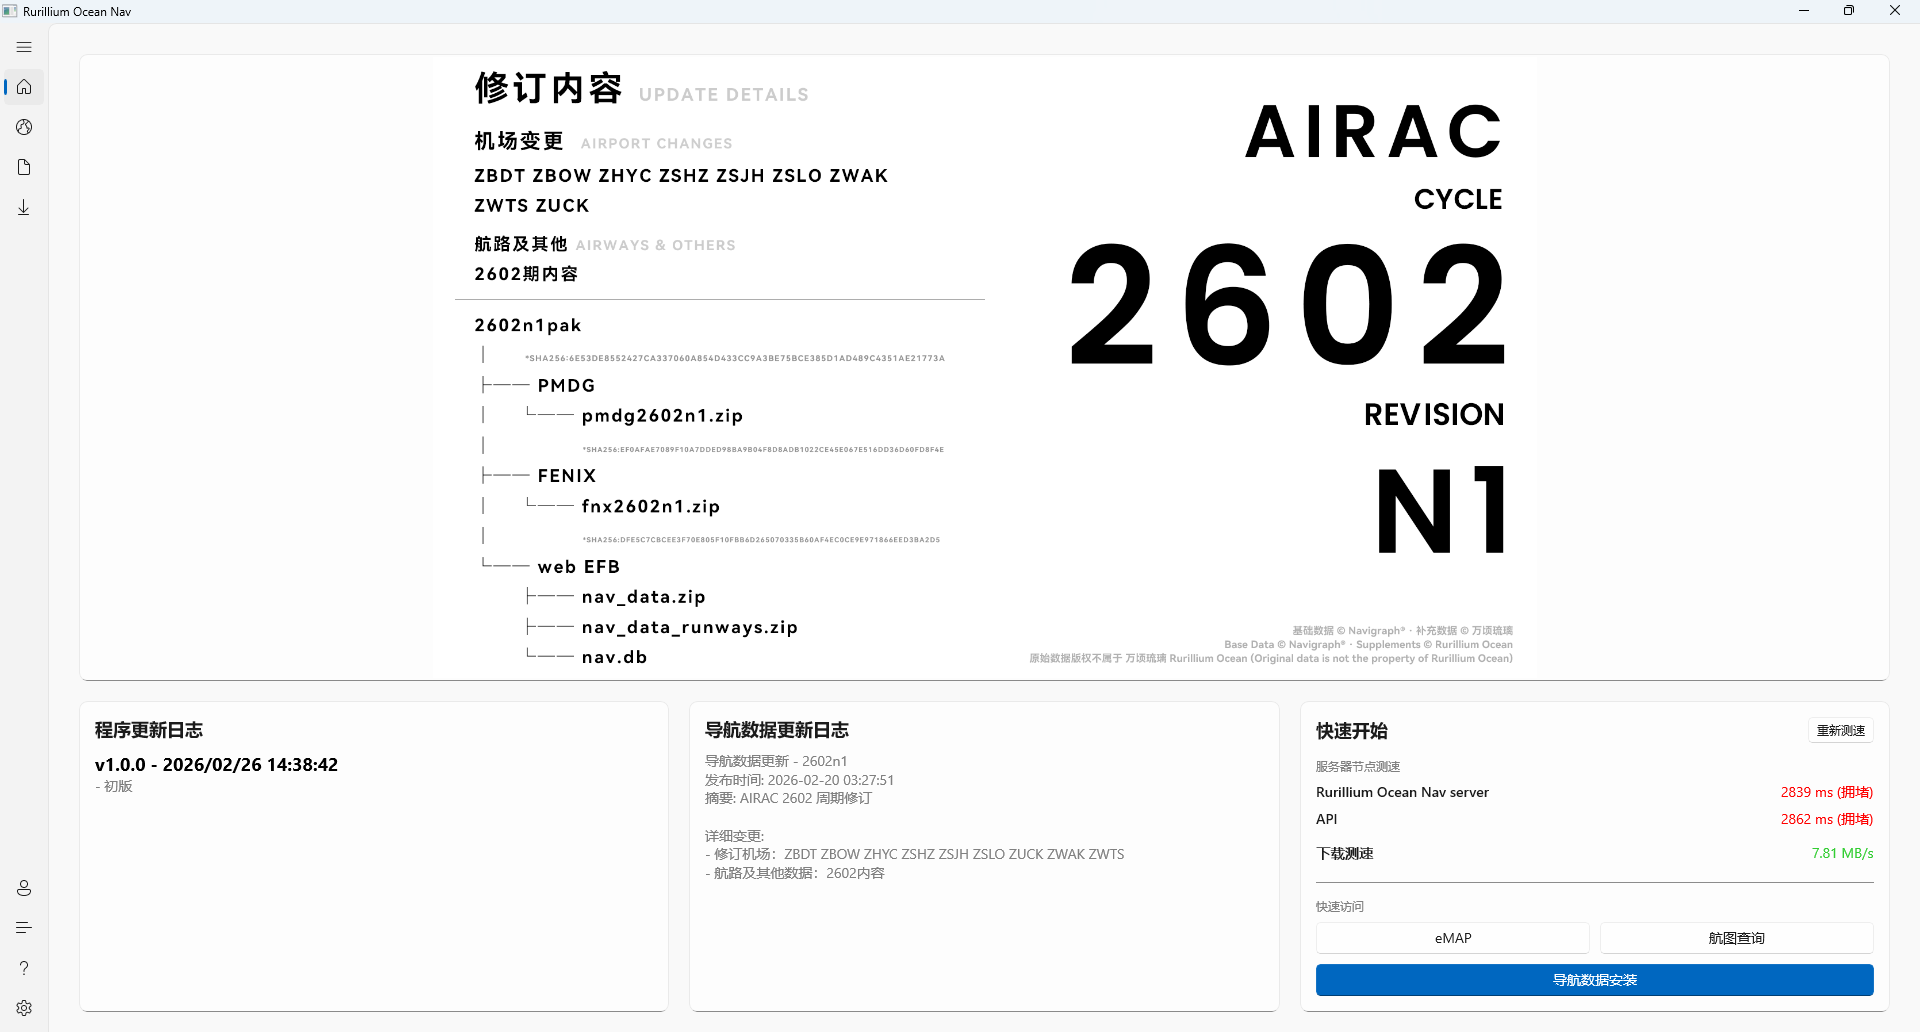Open the hamburger navigation menu
Image resolution: width=1920 pixels, height=1032 pixels.
tap(24, 47)
